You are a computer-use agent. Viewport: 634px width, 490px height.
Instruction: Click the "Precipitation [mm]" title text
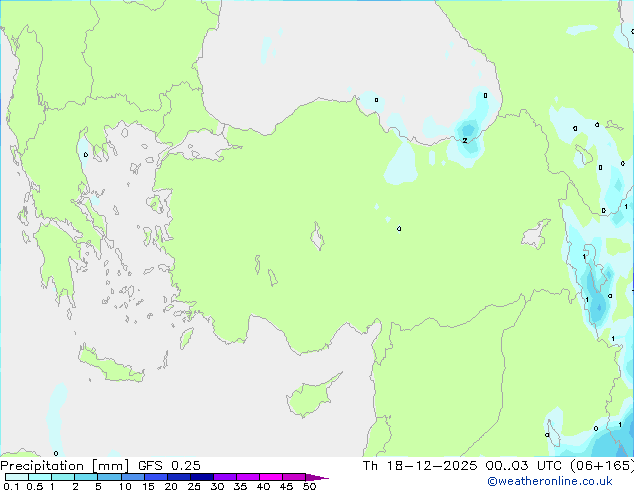pos(65,466)
